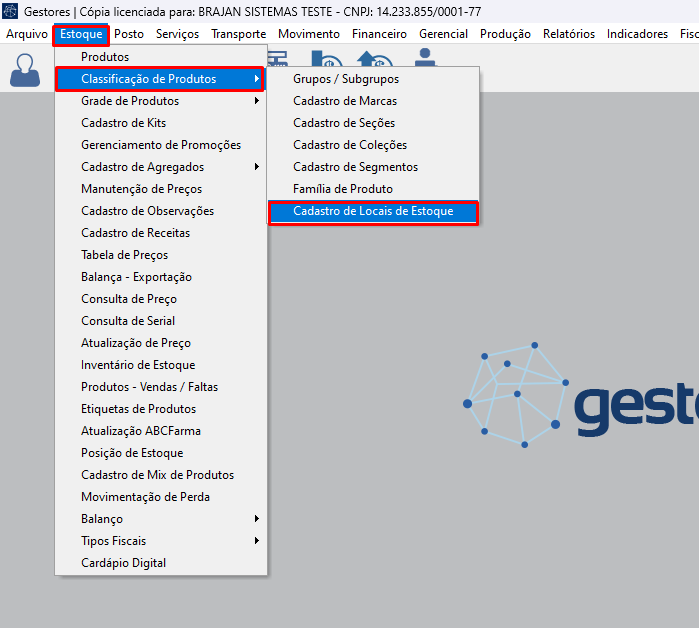Select Cadastro de Locais de Estoque

pos(373,211)
